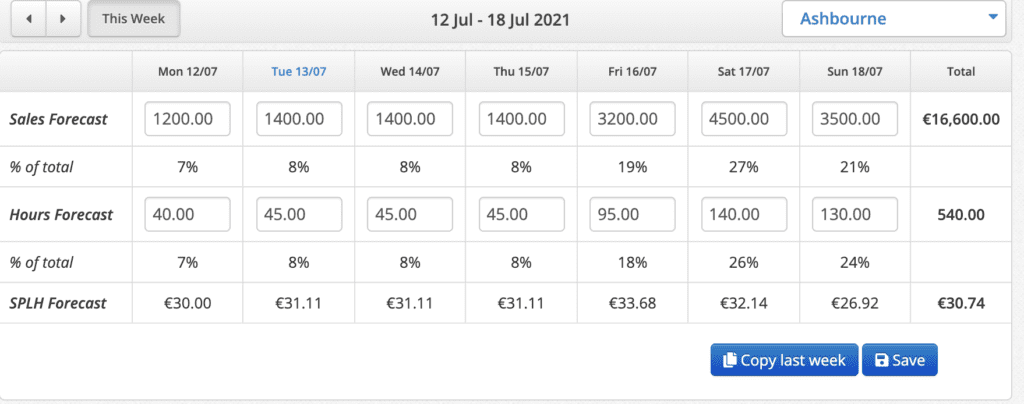The width and height of the screenshot is (1024, 404).
Task: Edit Sunday's hours forecast field 130.00
Action: tap(855, 215)
